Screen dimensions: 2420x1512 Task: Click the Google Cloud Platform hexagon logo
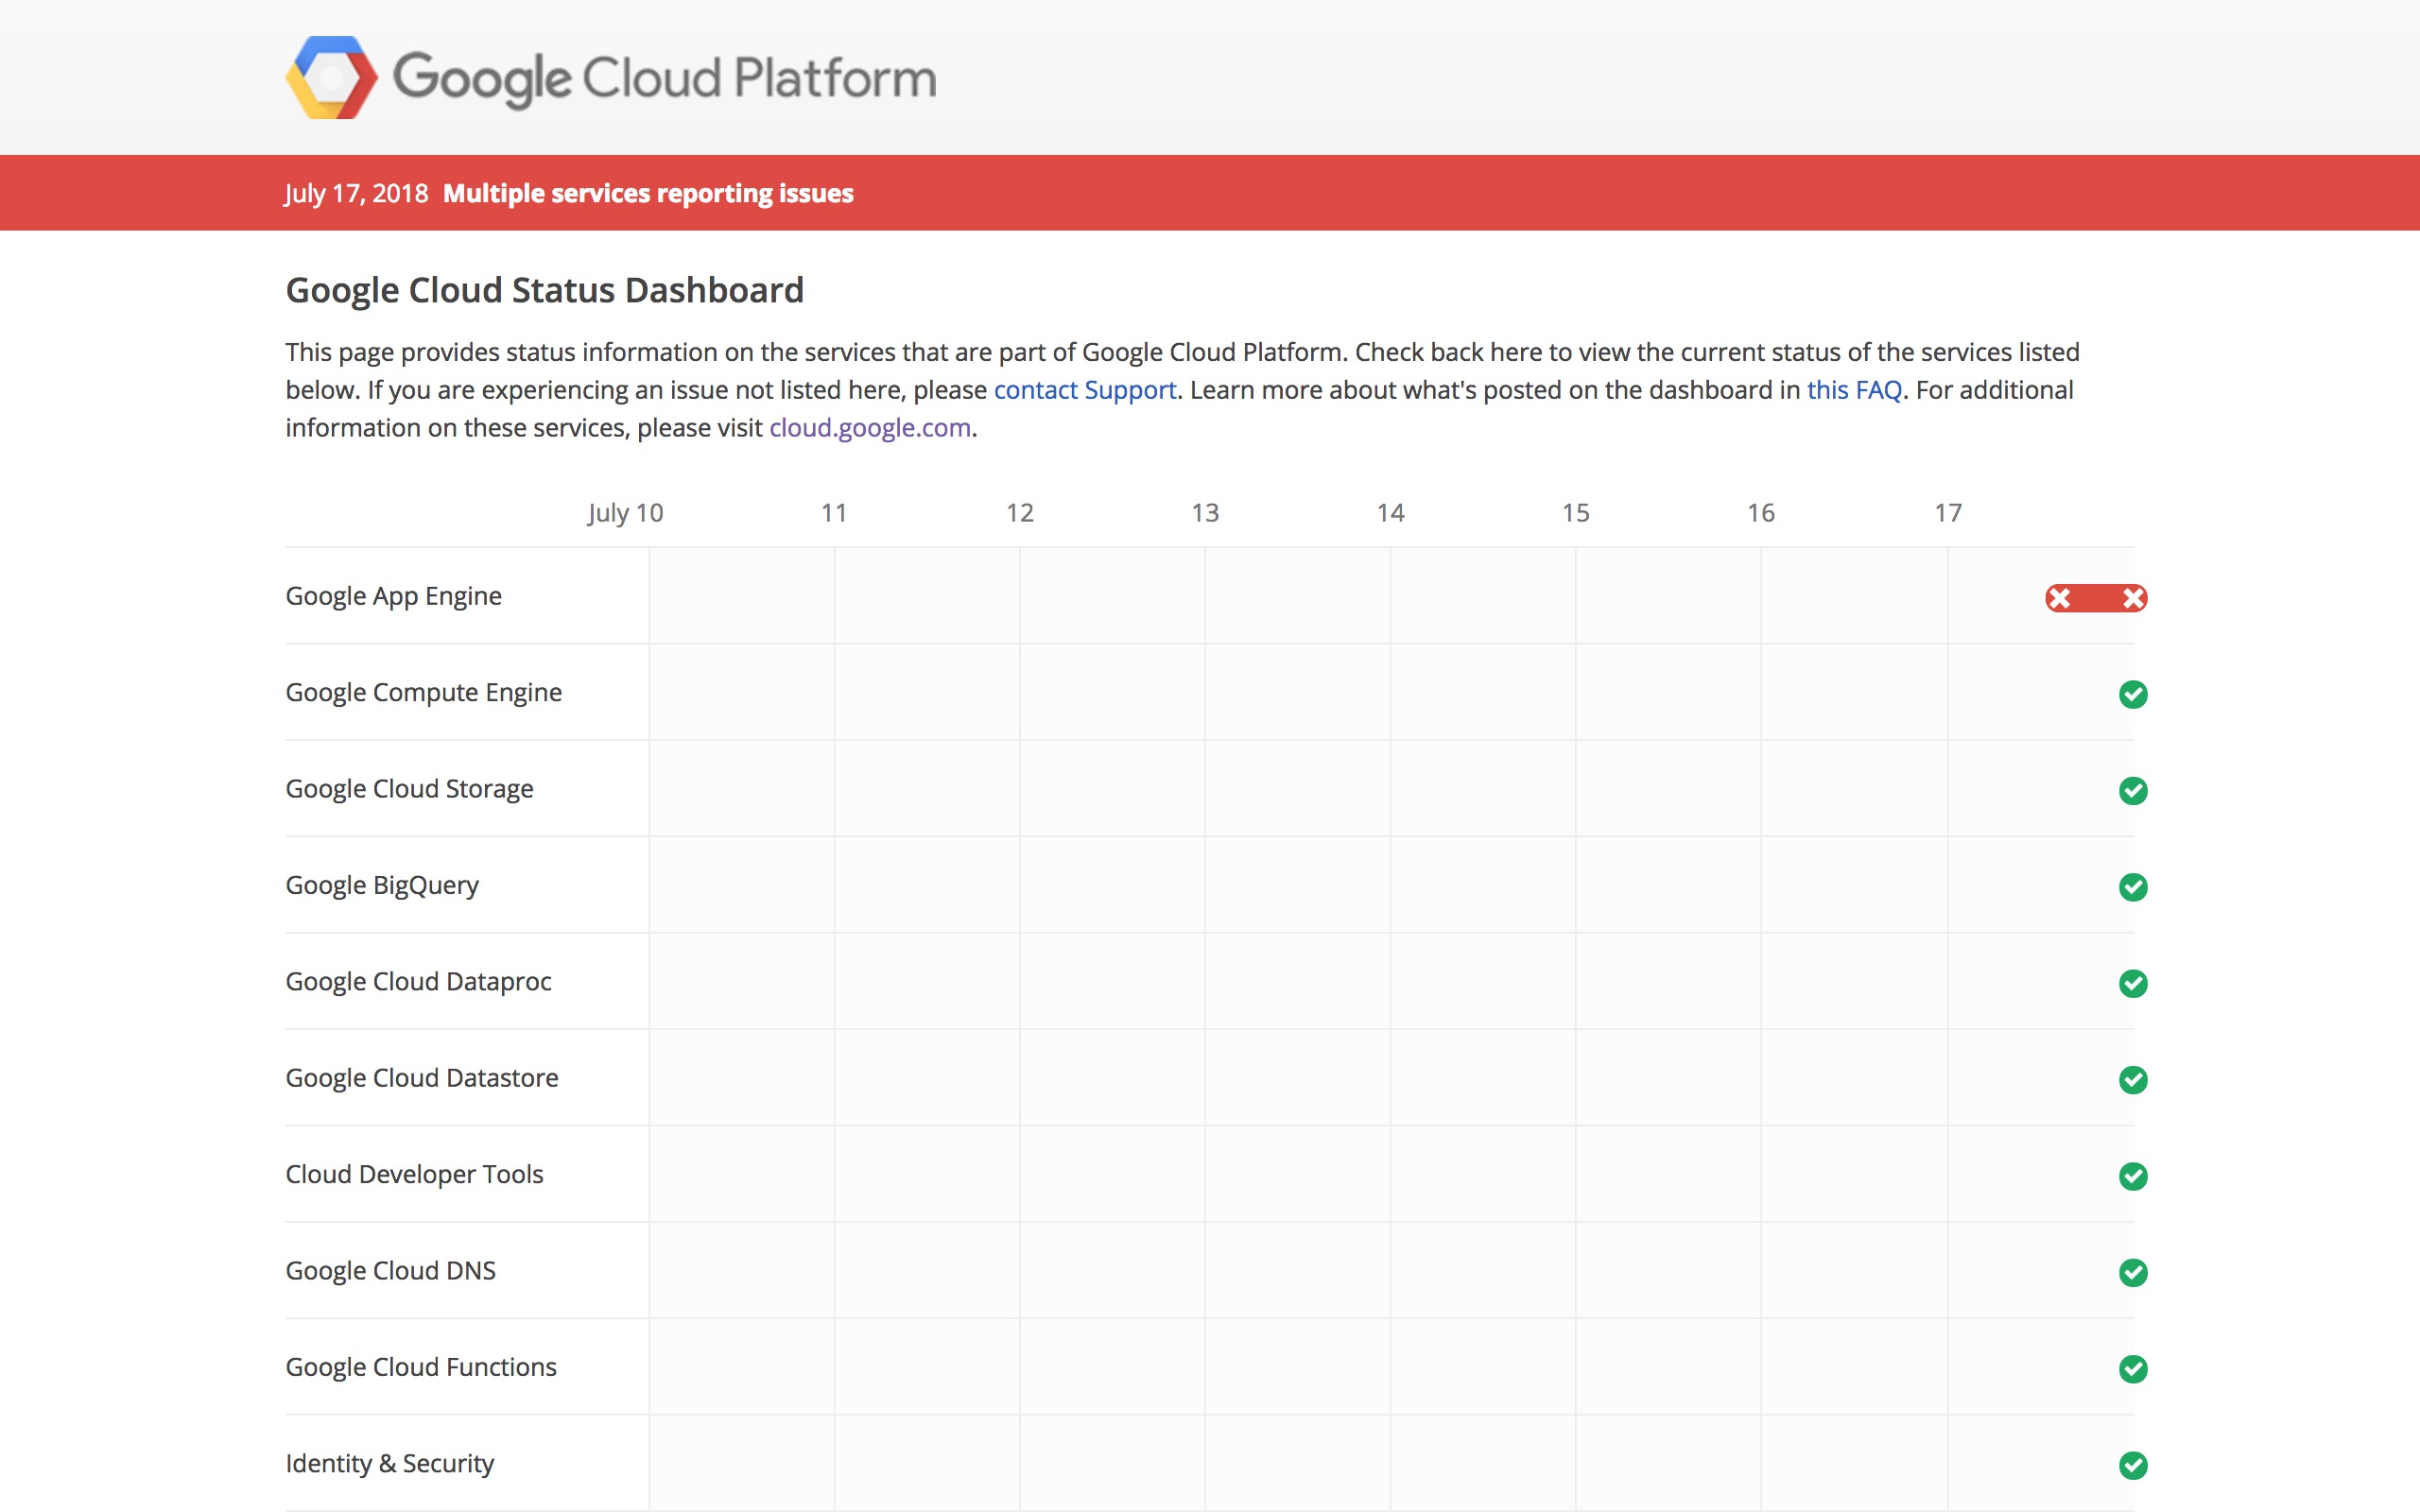pos(331,78)
